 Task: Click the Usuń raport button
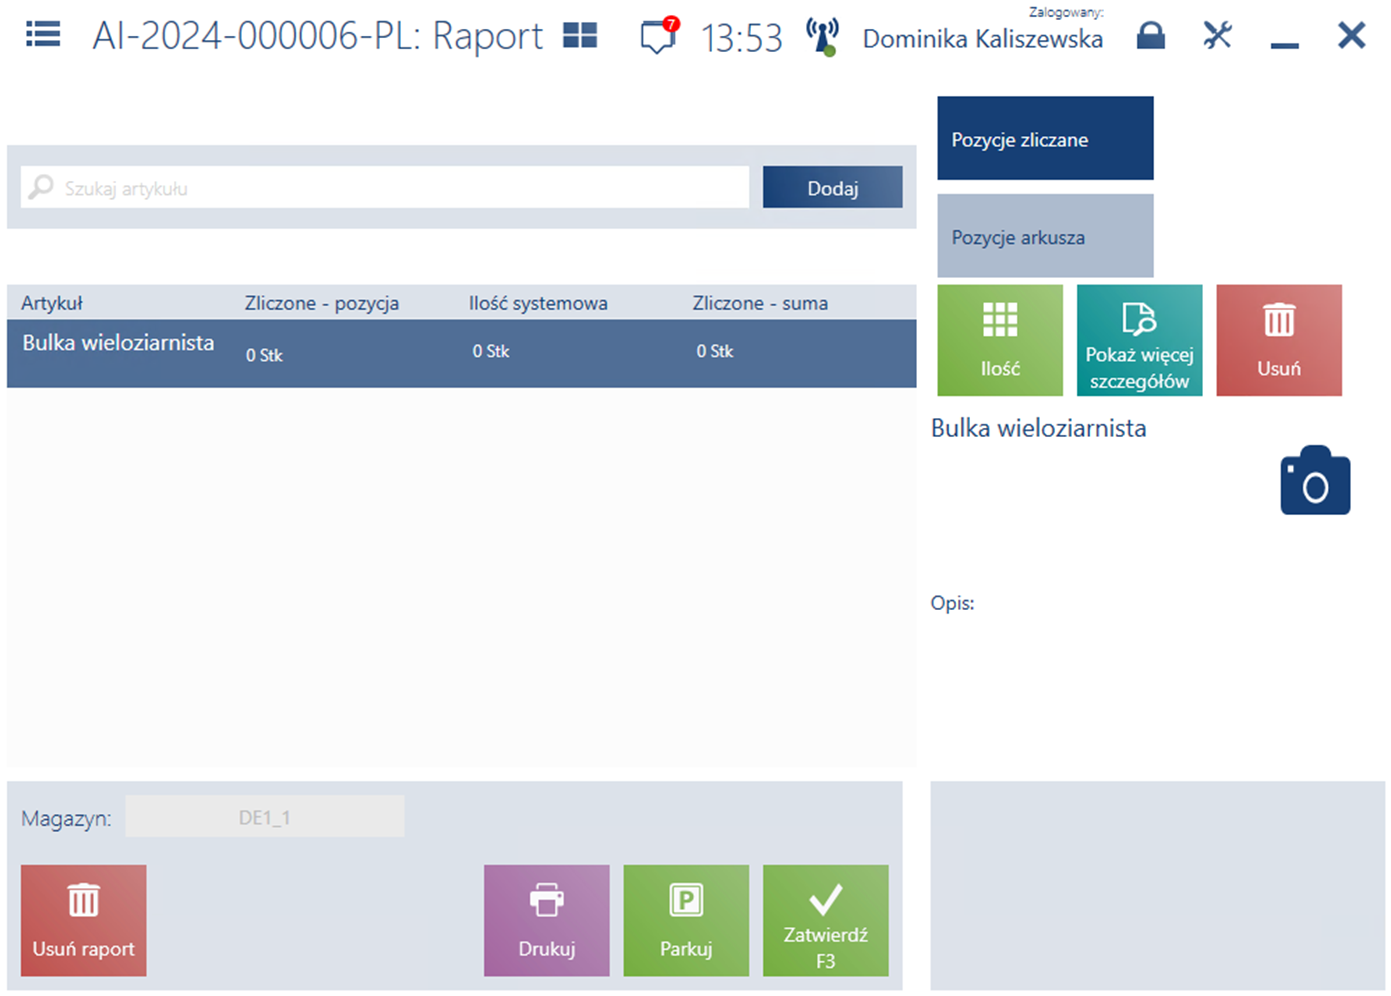(83, 921)
